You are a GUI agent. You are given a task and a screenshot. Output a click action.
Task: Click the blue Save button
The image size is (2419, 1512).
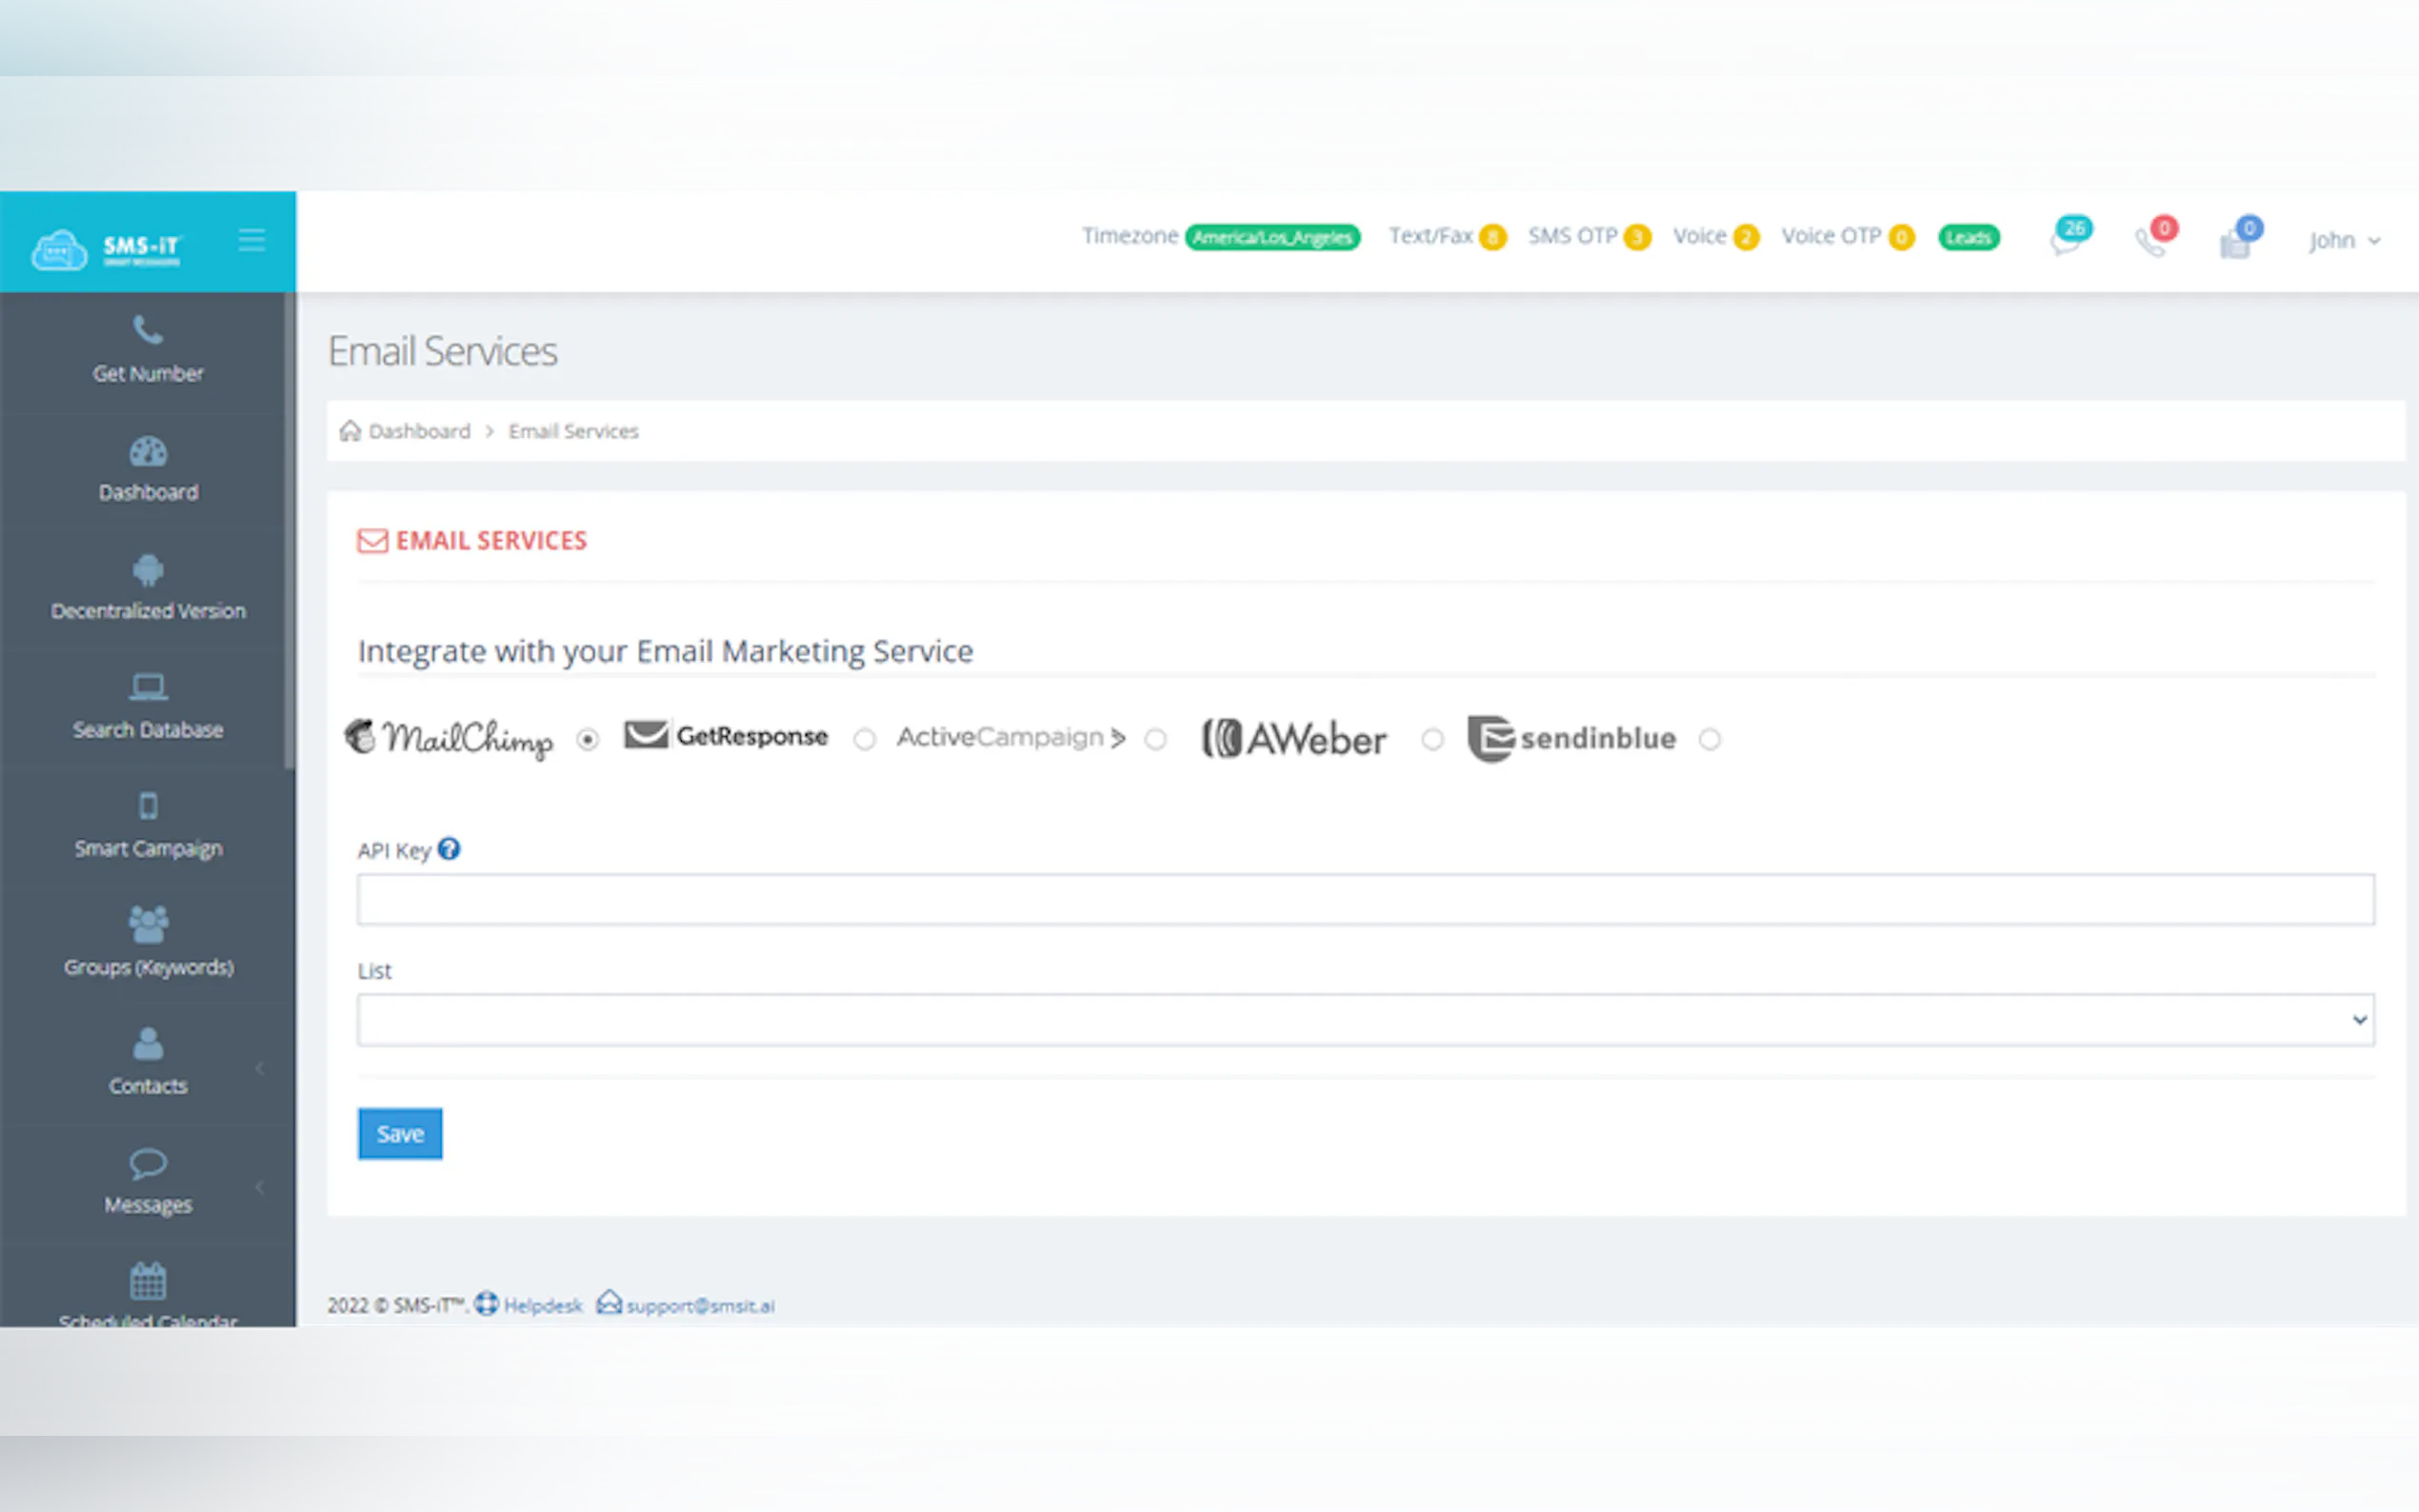point(400,1134)
